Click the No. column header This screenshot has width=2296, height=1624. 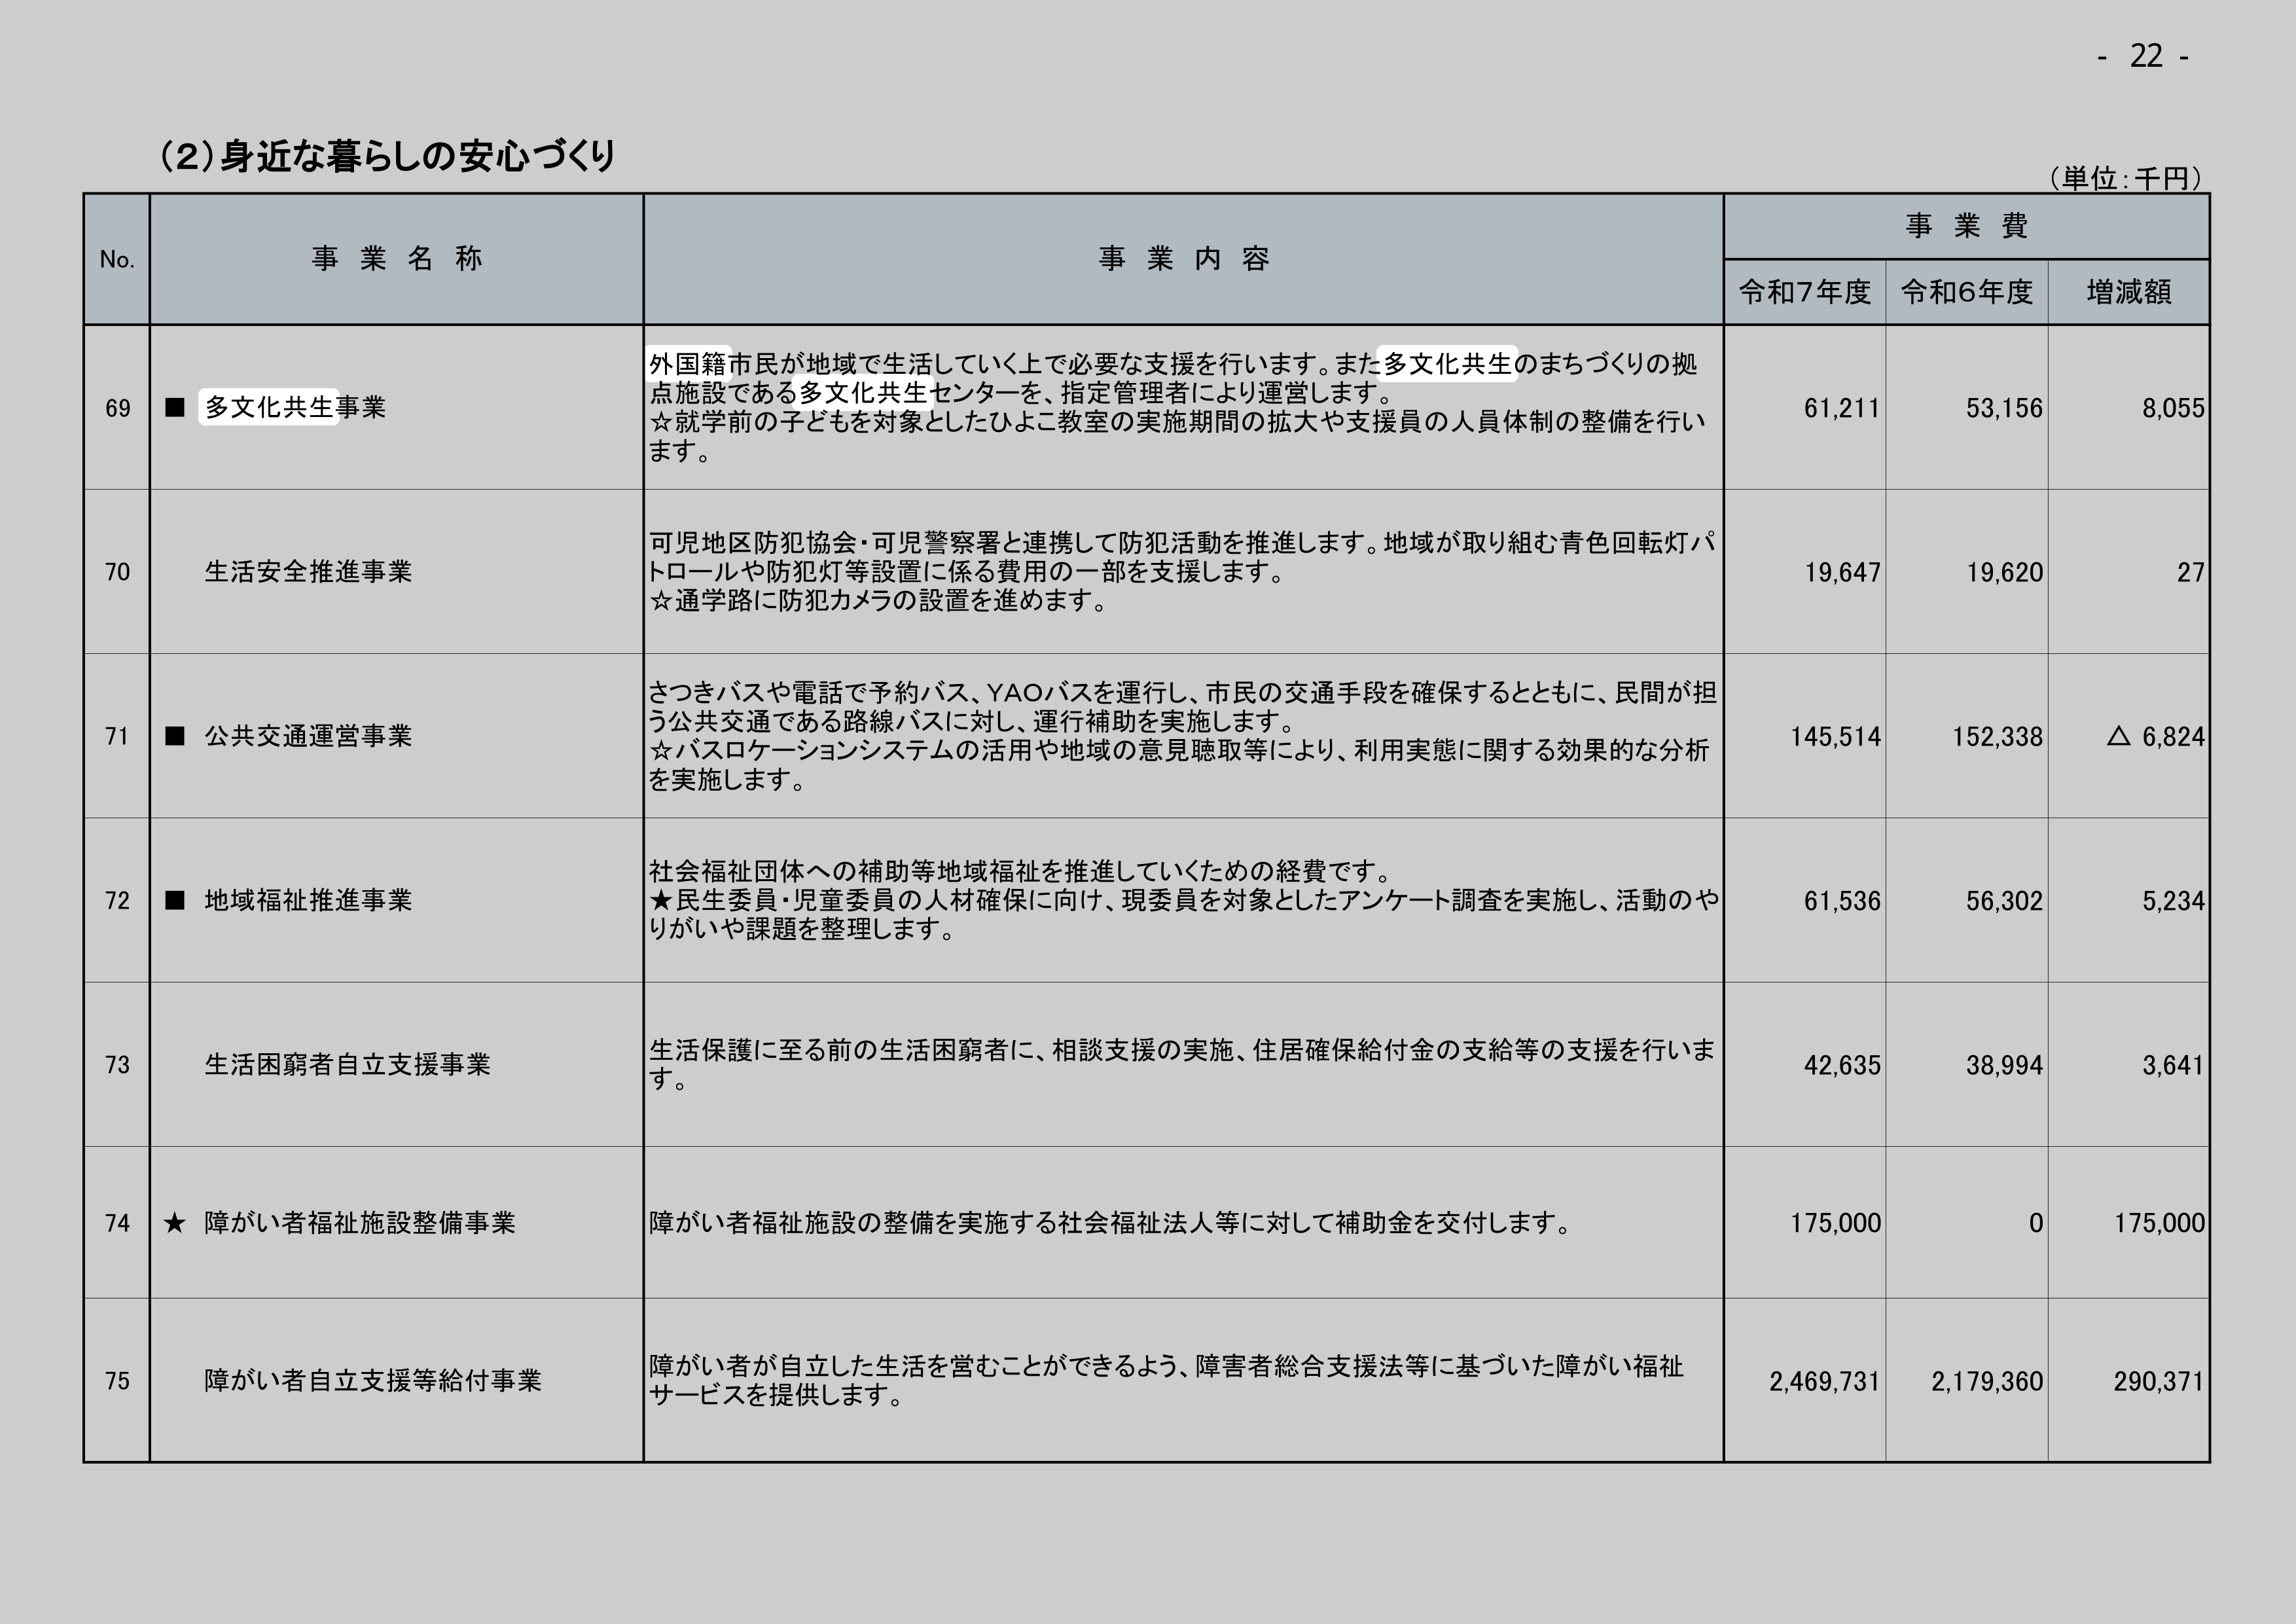(x=117, y=260)
